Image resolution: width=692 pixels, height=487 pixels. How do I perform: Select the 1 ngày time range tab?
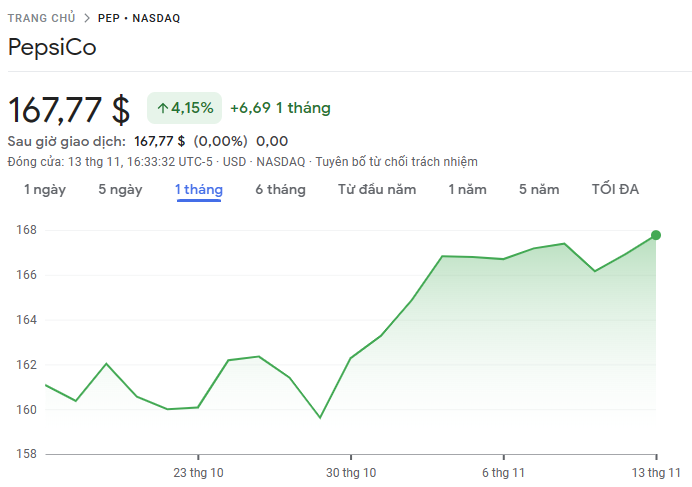point(45,189)
